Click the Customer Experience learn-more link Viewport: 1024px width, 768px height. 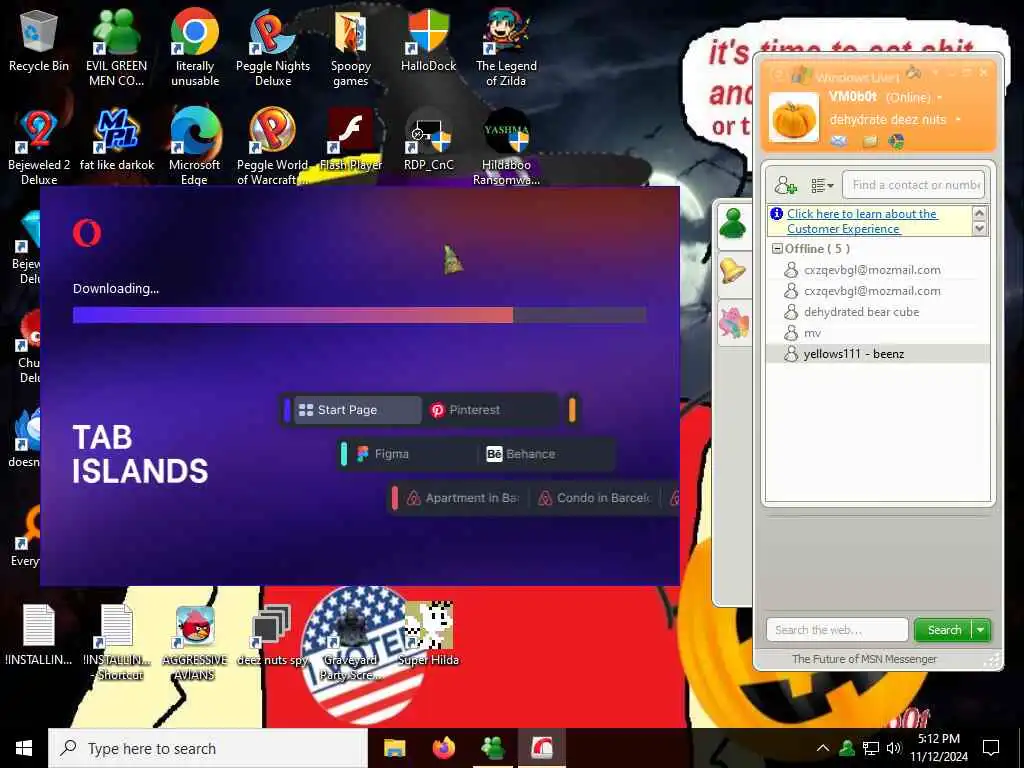tap(861, 221)
